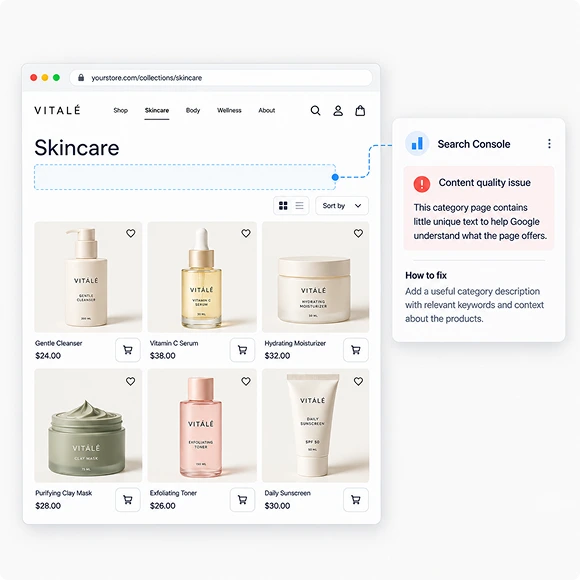The height and width of the screenshot is (580, 580).
Task: Click the Vitamin C Serum product name
Action: click(174, 343)
